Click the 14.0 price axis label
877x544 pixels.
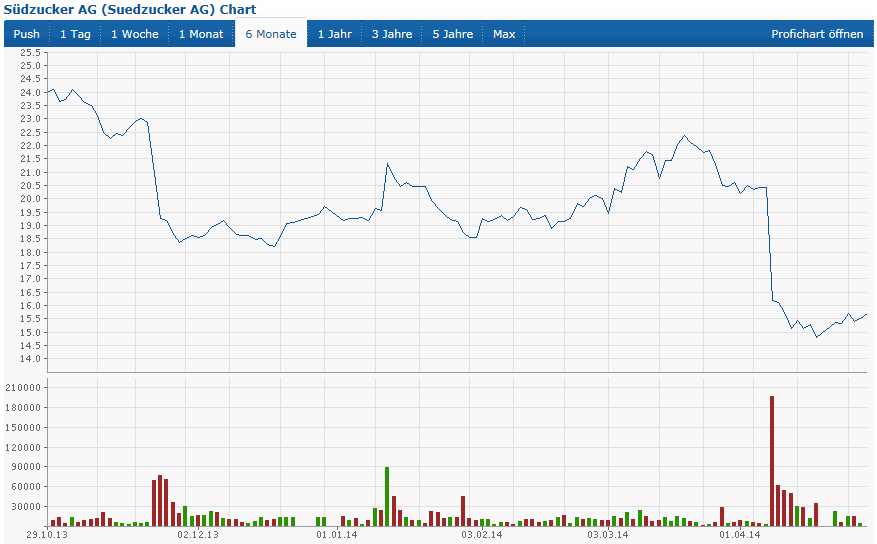click(31, 359)
